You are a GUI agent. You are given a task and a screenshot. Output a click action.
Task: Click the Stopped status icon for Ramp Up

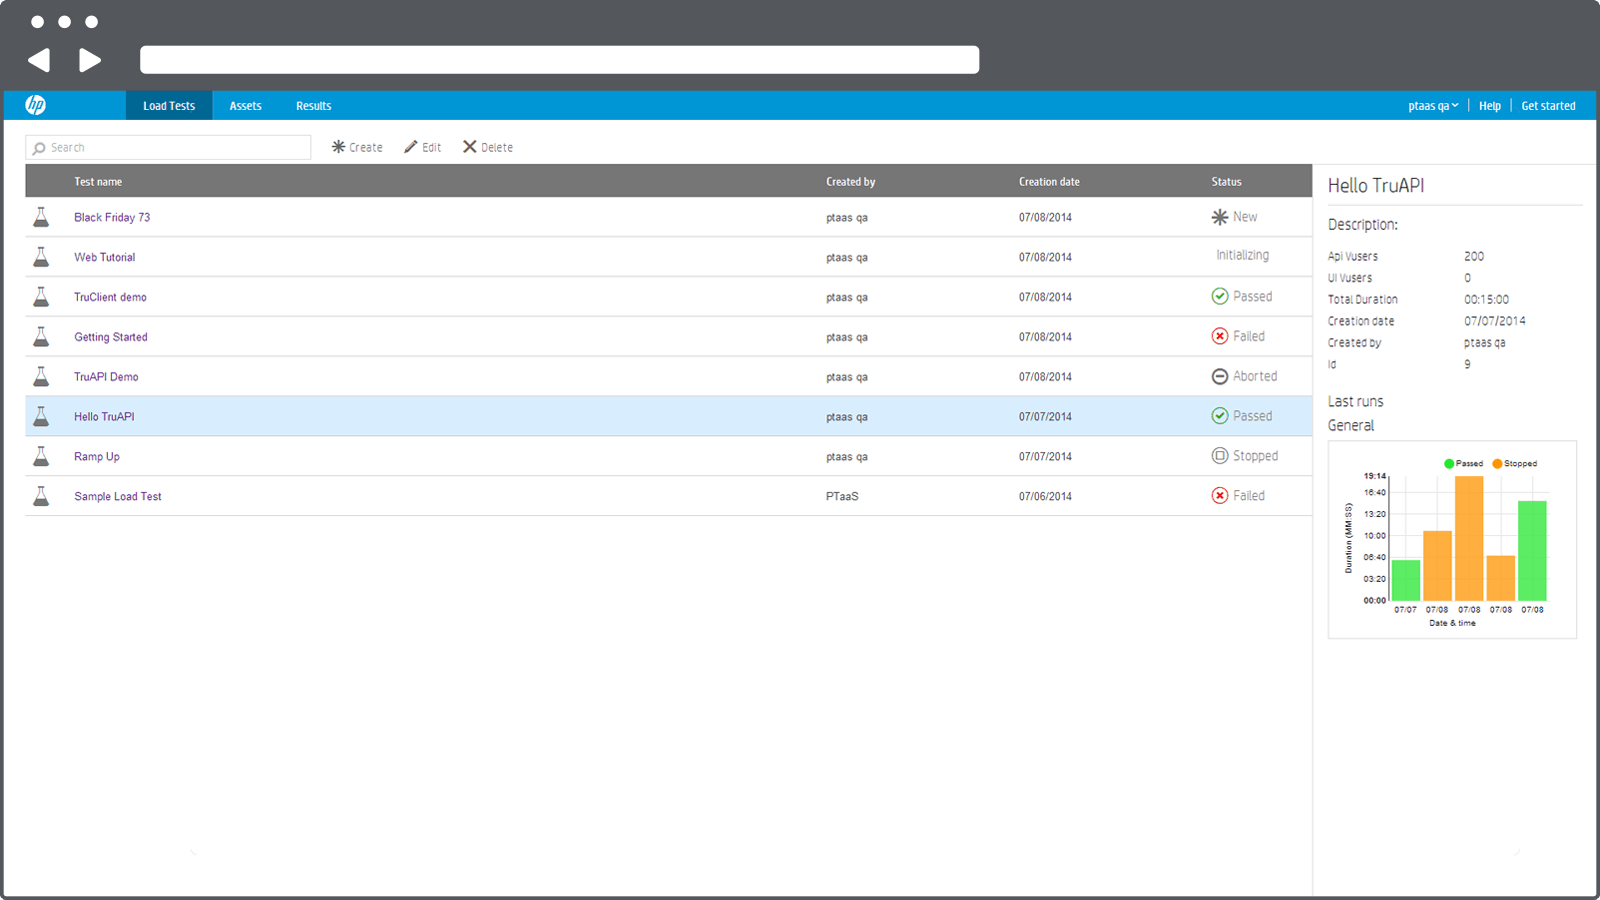(x=1220, y=456)
